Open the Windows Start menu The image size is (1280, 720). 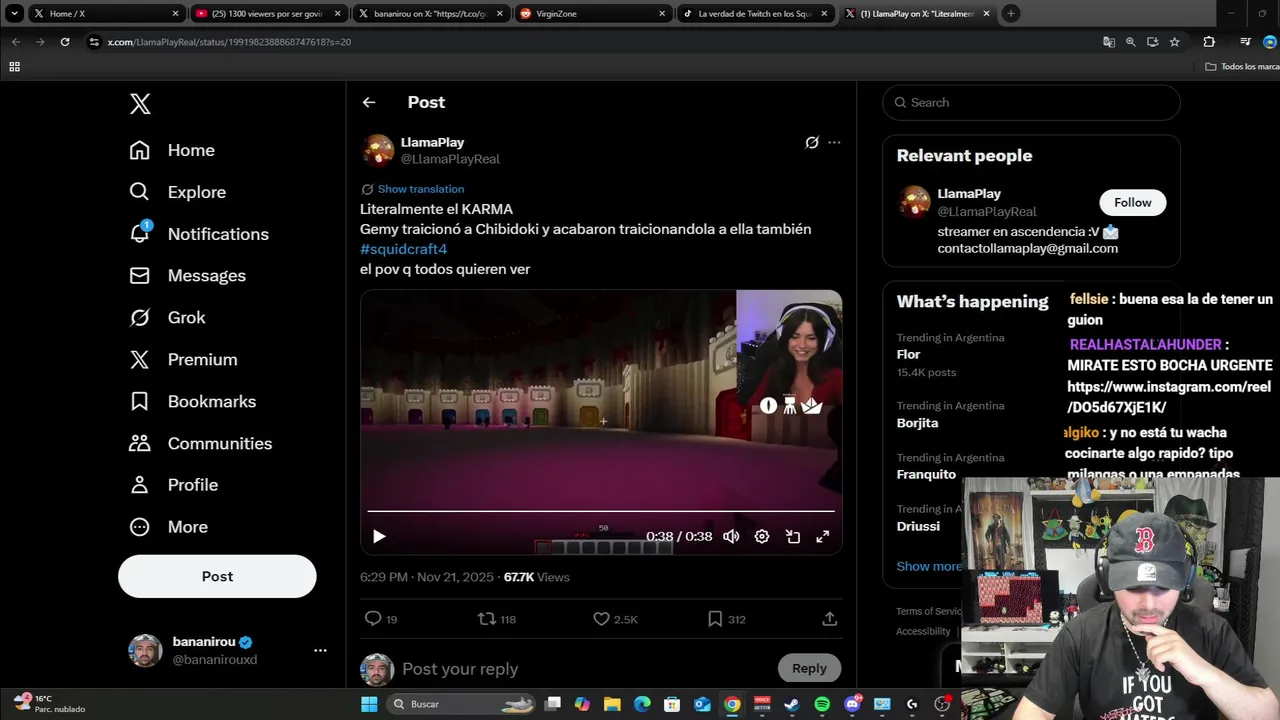[369, 704]
